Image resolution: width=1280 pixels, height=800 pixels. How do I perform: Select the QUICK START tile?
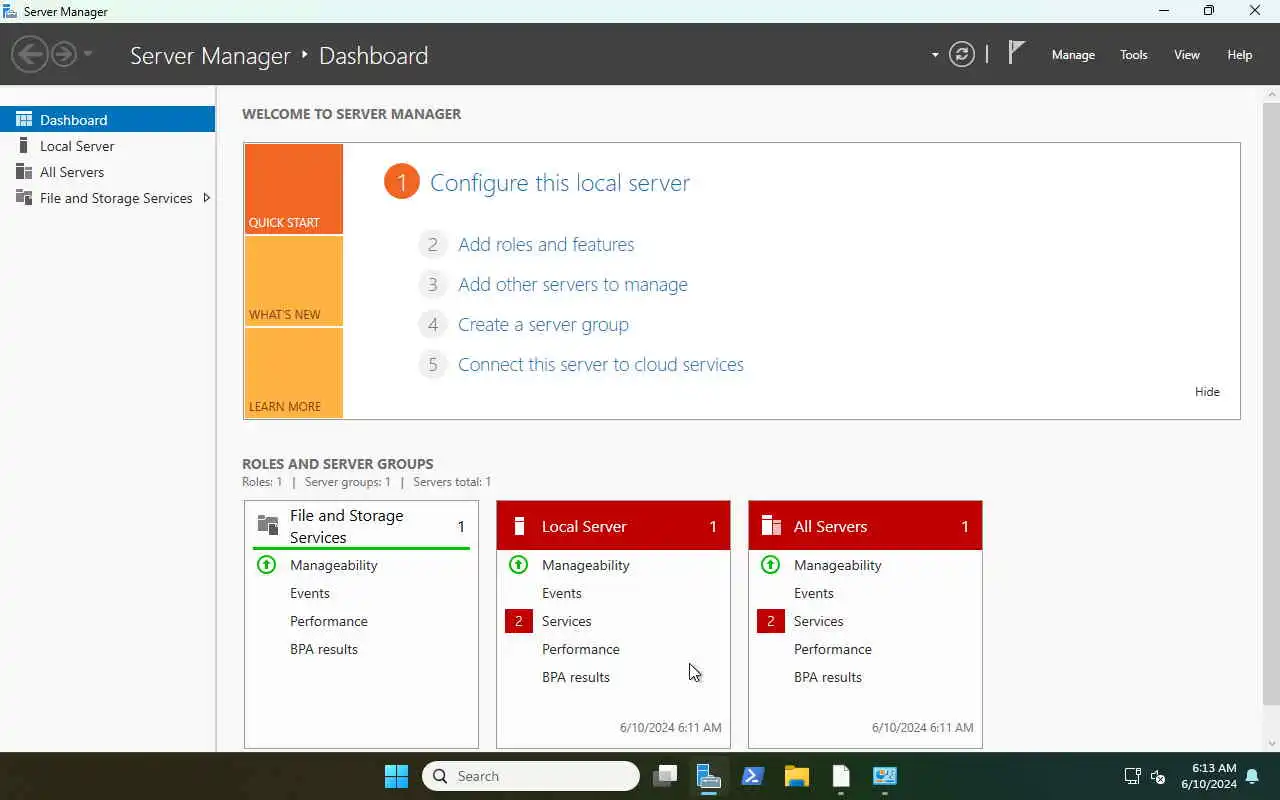pyautogui.click(x=294, y=189)
